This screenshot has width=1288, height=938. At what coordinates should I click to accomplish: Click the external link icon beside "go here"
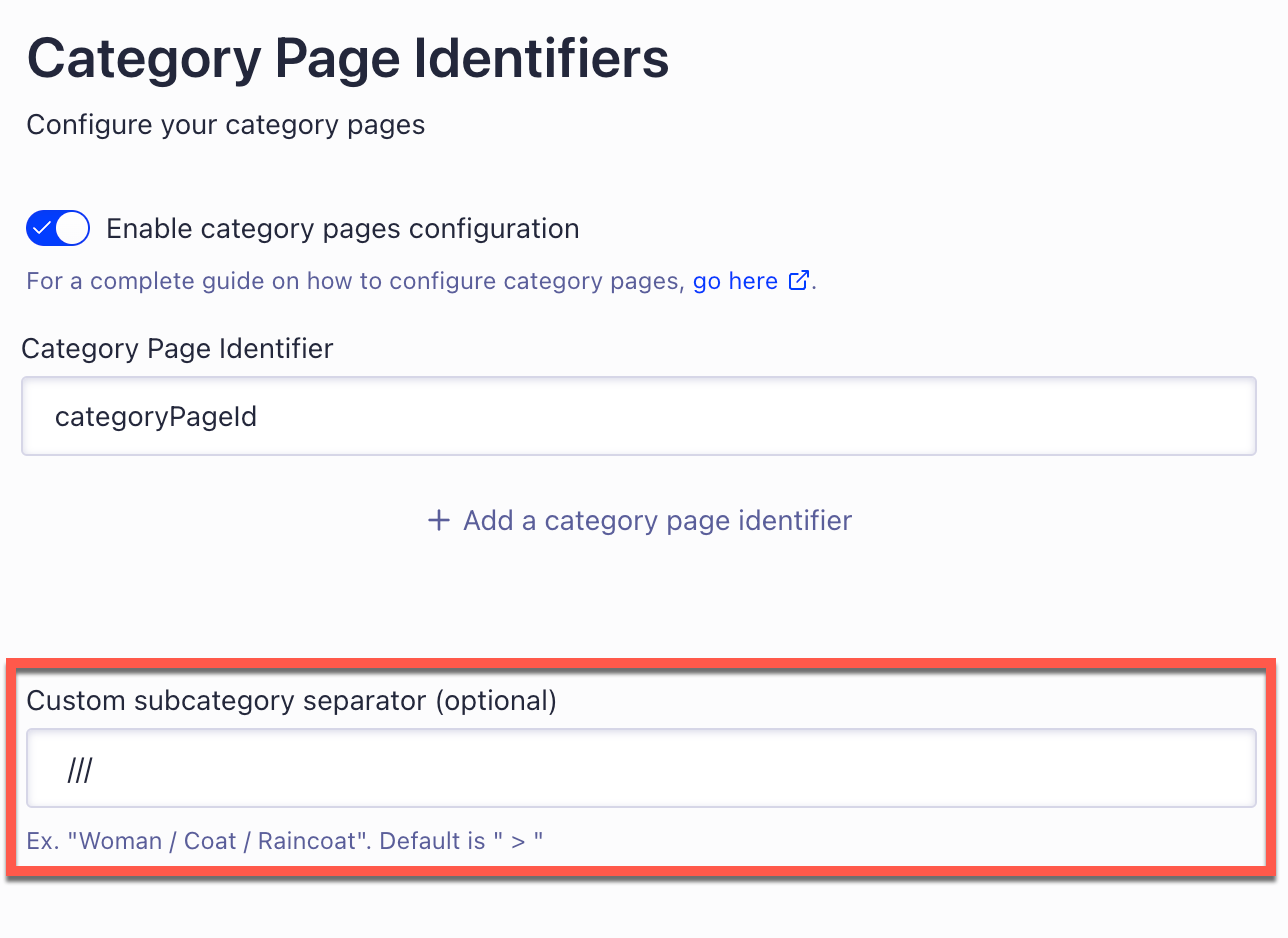pos(798,281)
